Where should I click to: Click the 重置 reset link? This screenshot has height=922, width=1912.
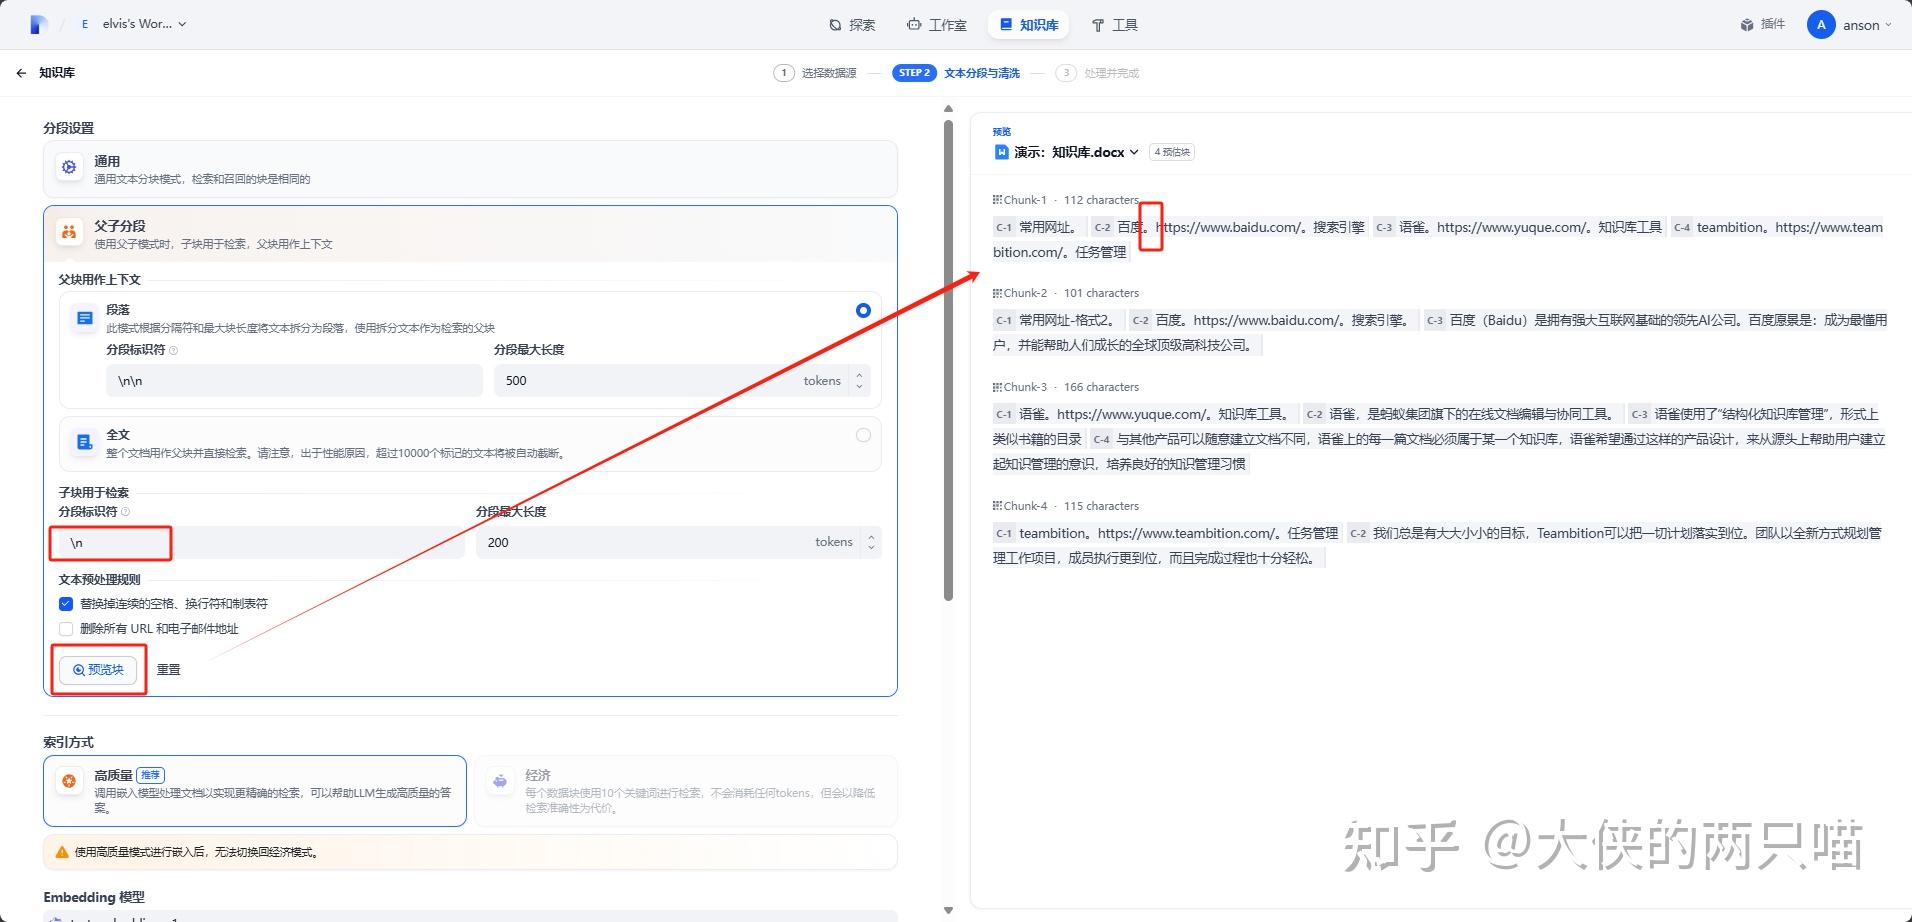[x=168, y=669]
